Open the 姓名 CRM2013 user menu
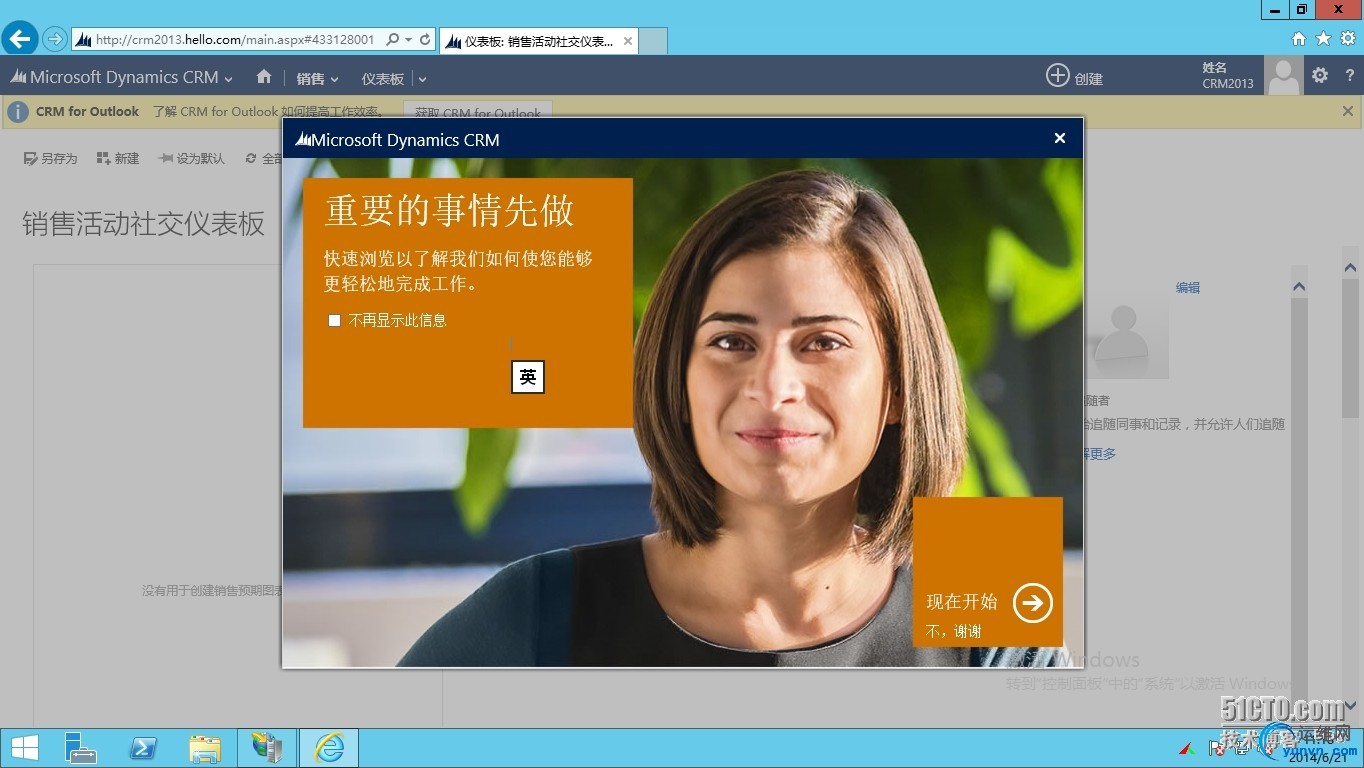This screenshot has height=768, width=1364. click(1228, 76)
